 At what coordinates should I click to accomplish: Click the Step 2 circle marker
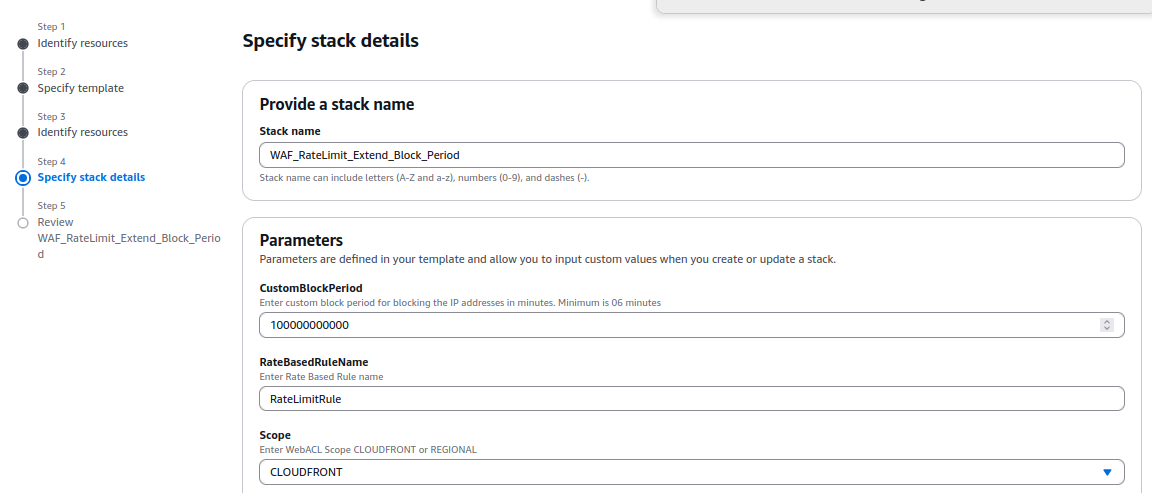point(23,89)
